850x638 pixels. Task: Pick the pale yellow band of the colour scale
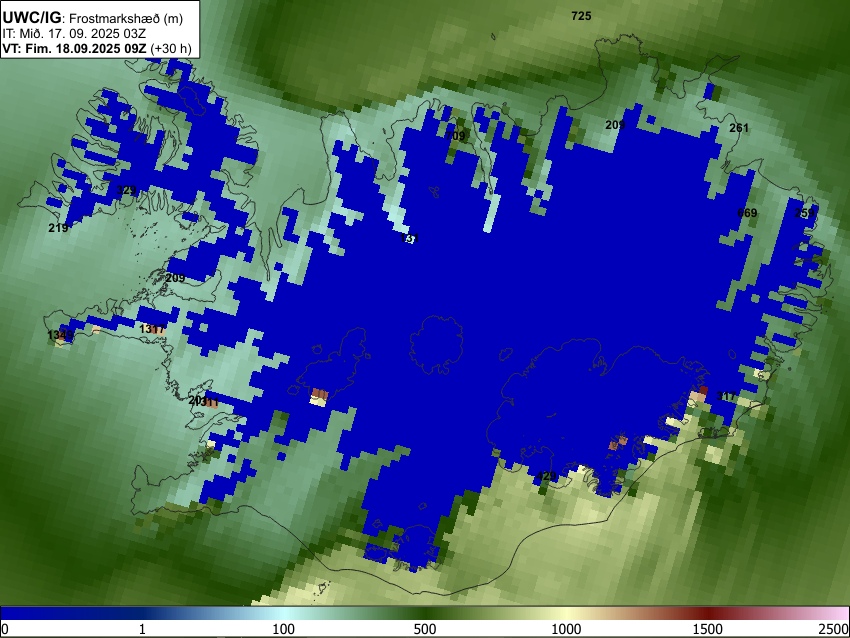(x=566, y=613)
